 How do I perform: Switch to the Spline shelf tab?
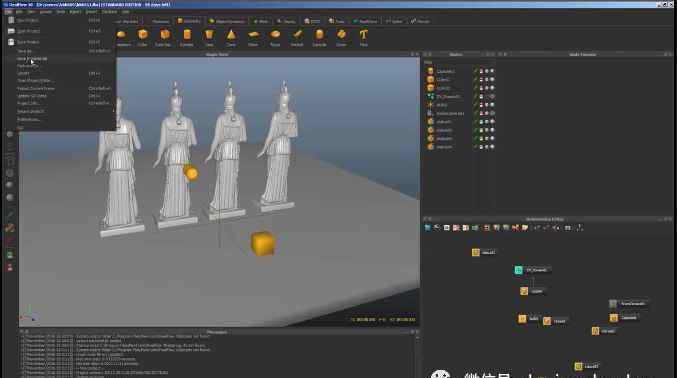(x=394, y=21)
